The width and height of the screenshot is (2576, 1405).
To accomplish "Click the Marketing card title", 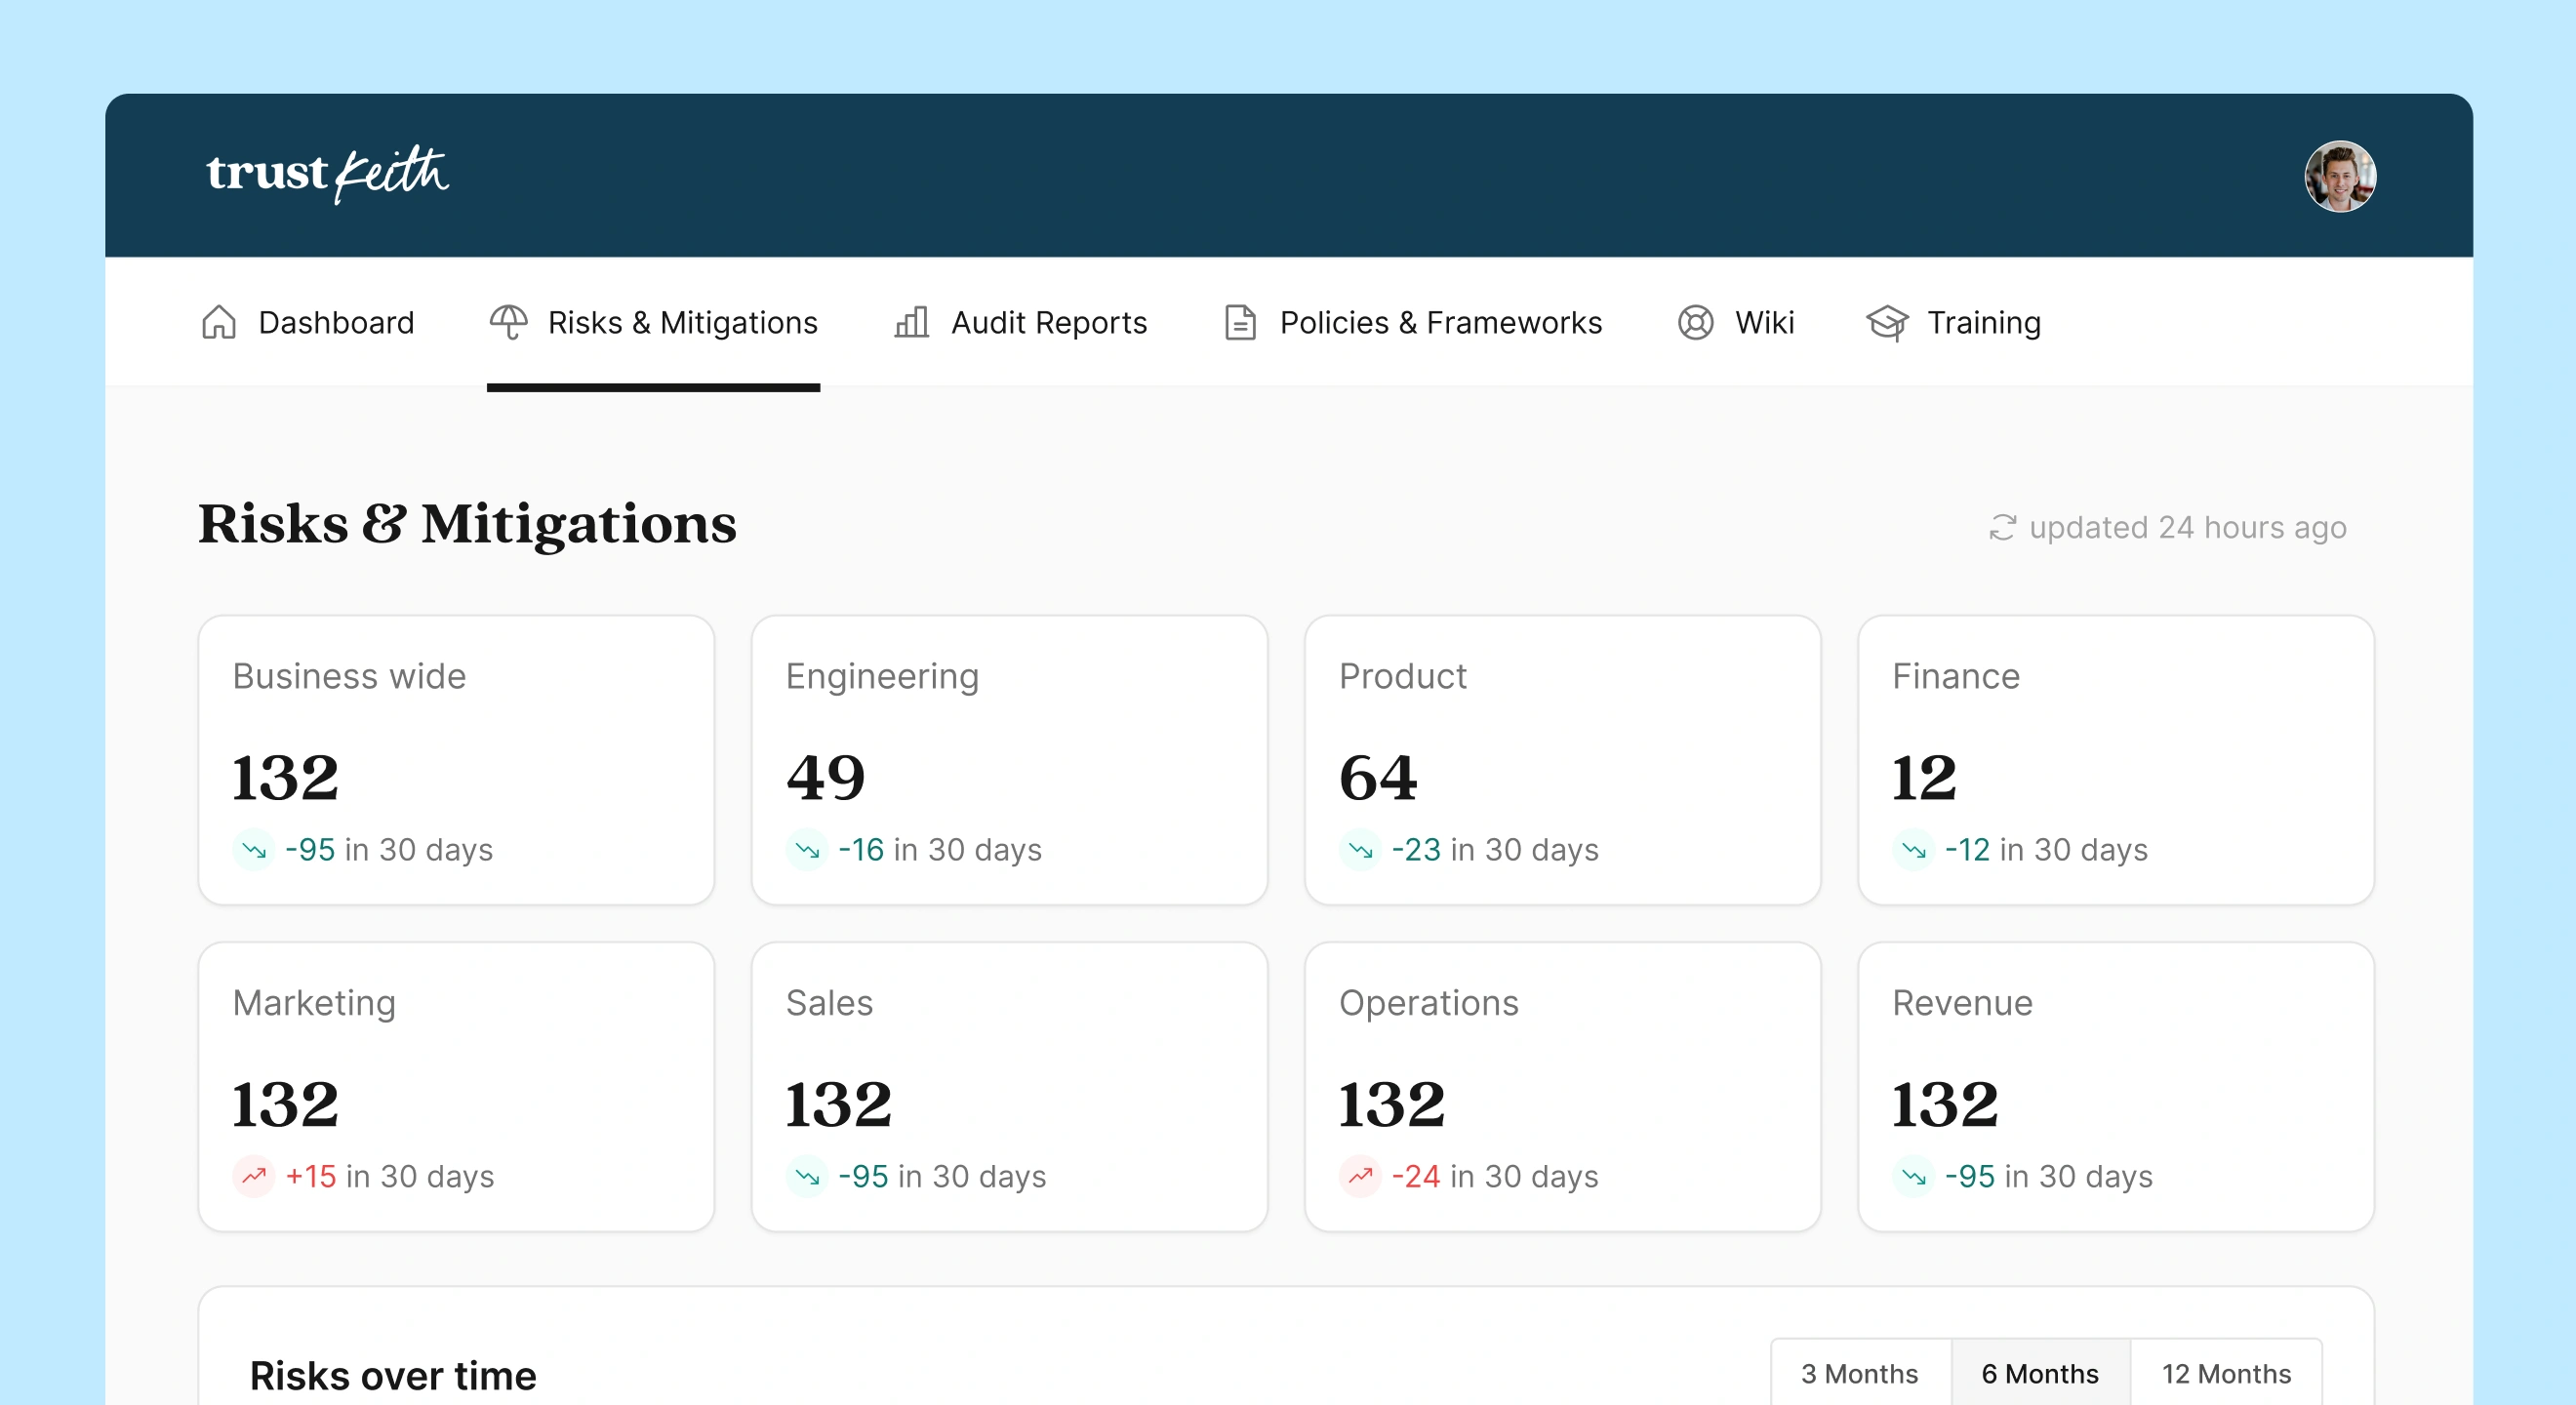I will [x=314, y=1003].
